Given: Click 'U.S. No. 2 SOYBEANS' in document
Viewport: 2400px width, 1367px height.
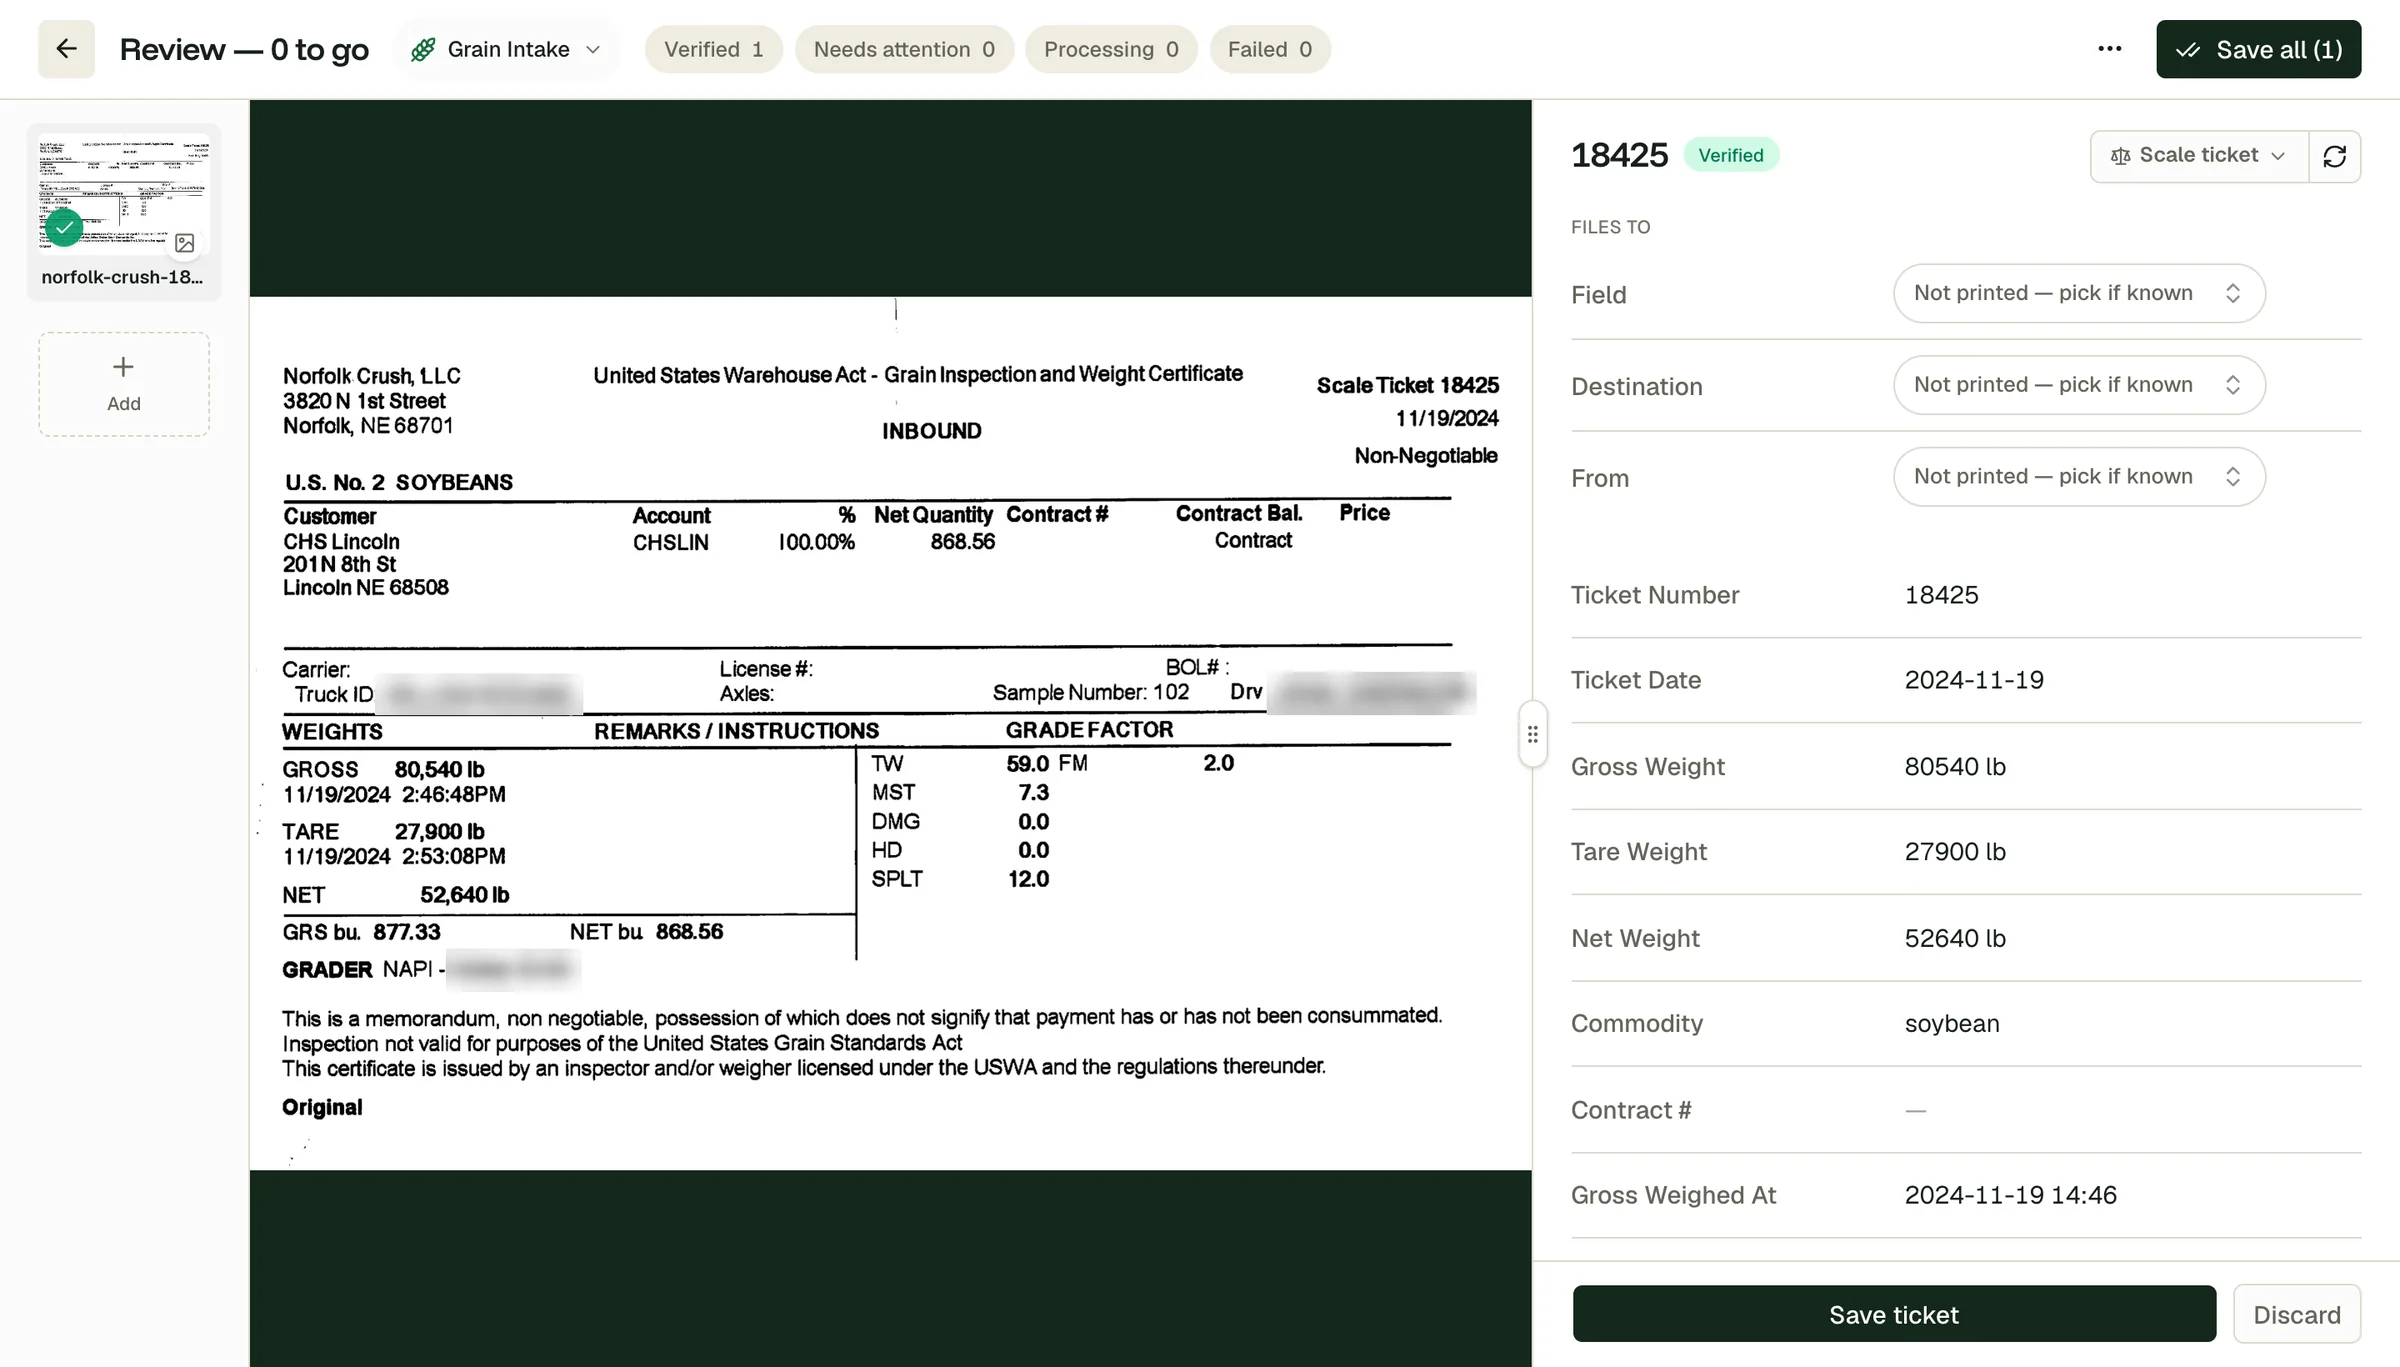Looking at the screenshot, I should (x=398, y=482).
